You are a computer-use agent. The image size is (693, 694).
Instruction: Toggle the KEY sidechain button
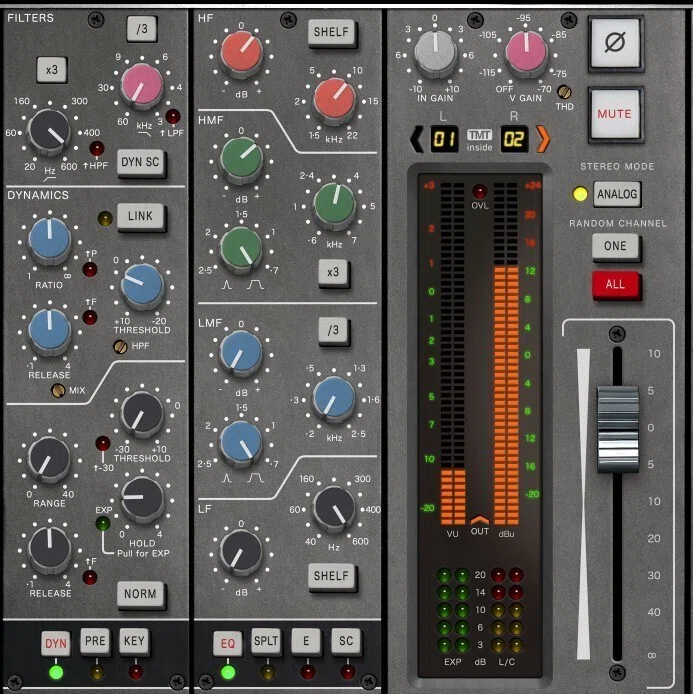[x=134, y=641]
